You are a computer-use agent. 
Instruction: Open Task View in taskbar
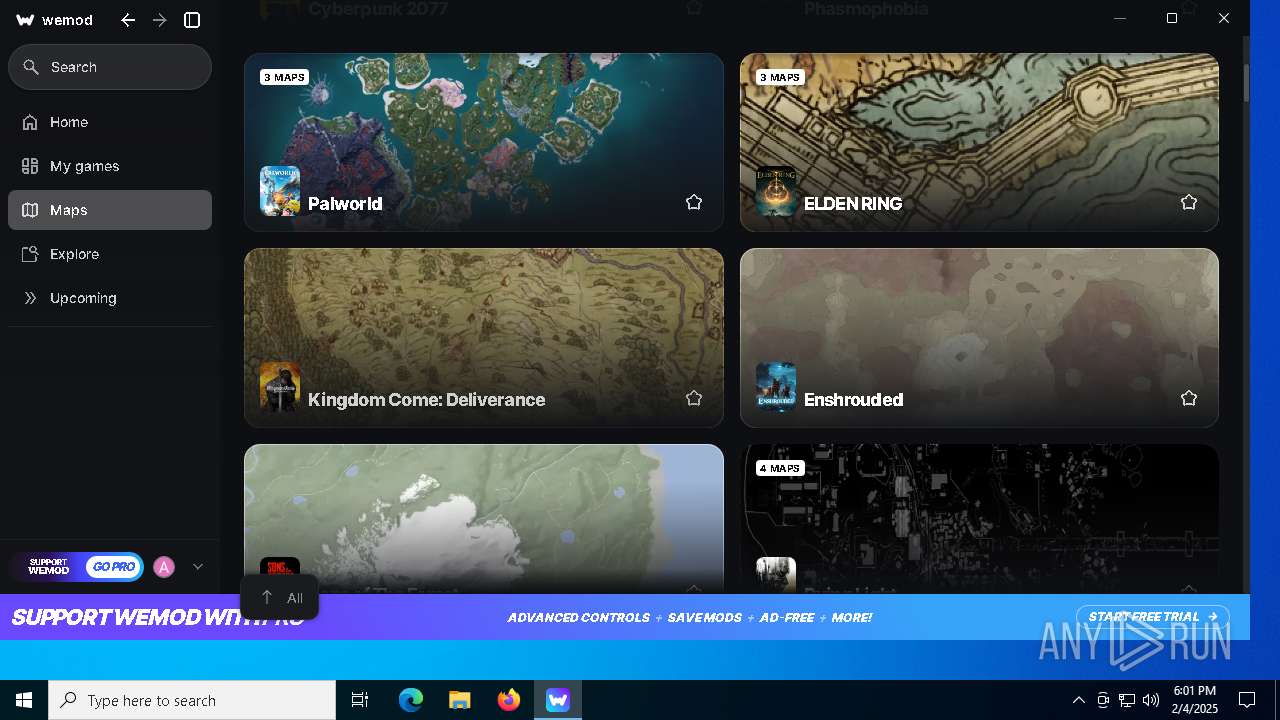360,700
